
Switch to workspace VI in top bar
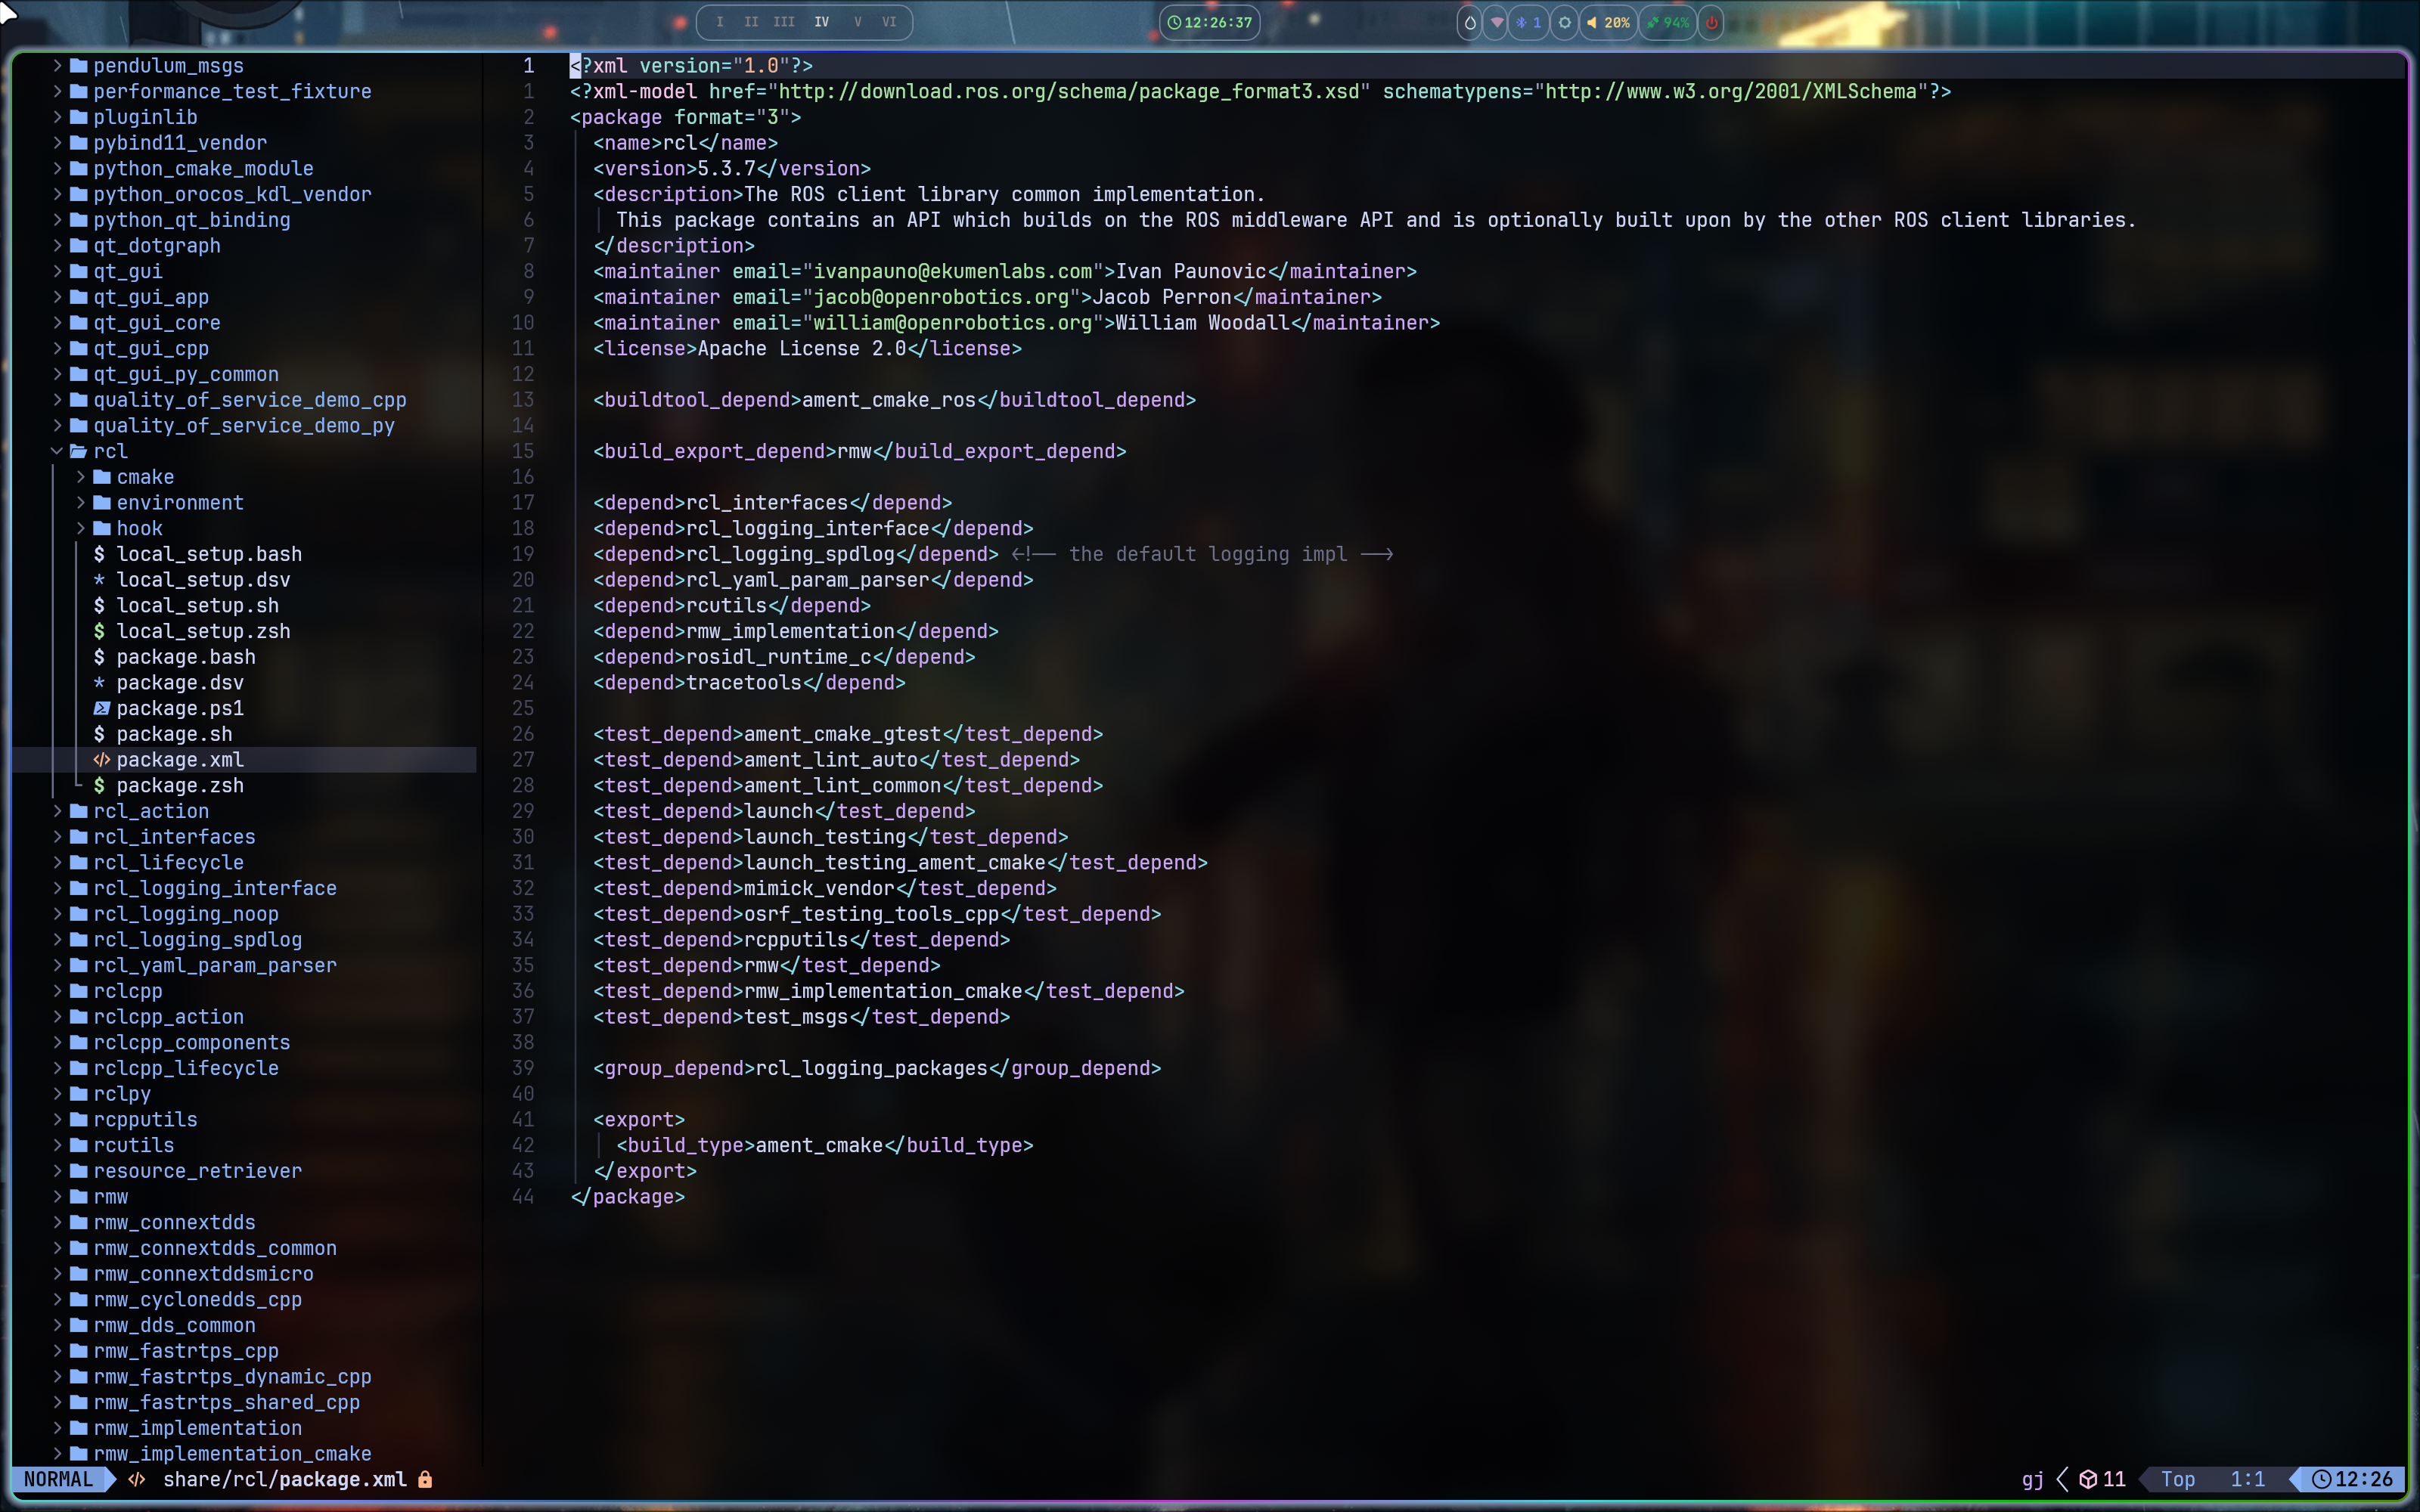click(889, 22)
